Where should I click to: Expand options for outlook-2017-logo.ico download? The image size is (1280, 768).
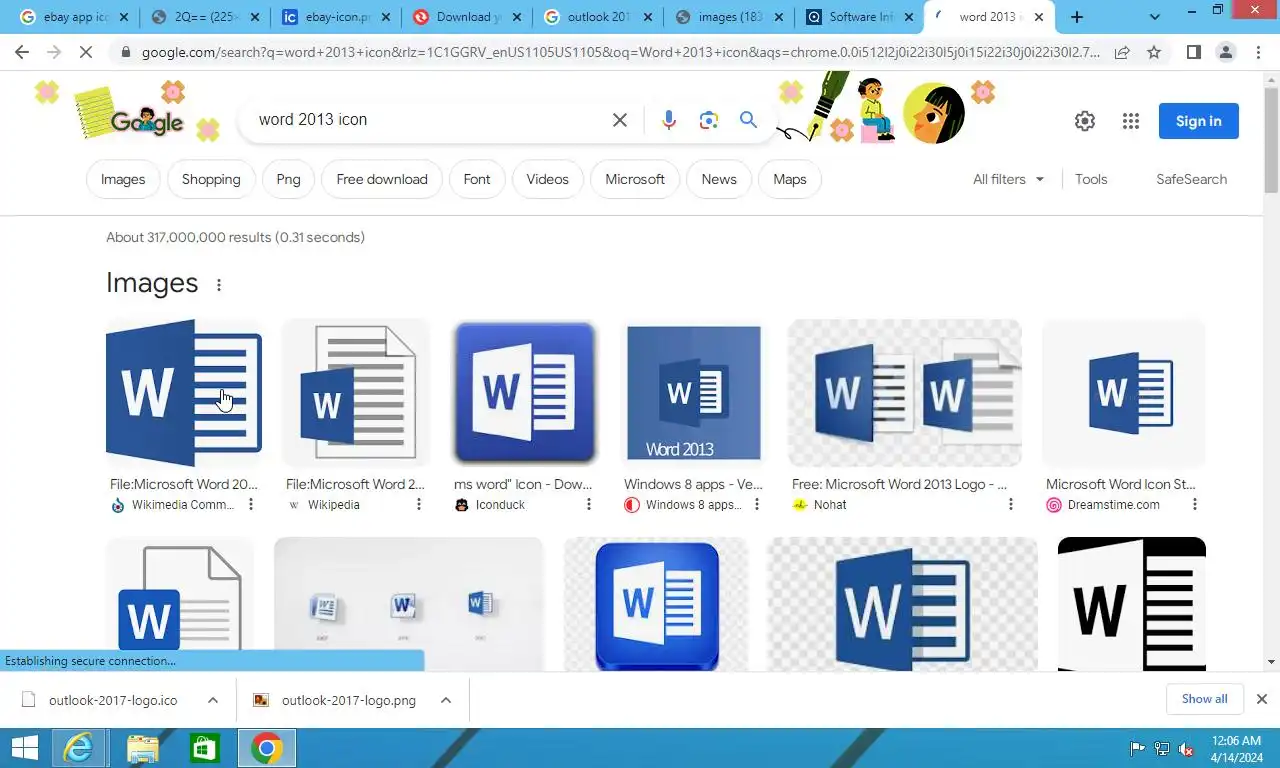coord(212,700)
